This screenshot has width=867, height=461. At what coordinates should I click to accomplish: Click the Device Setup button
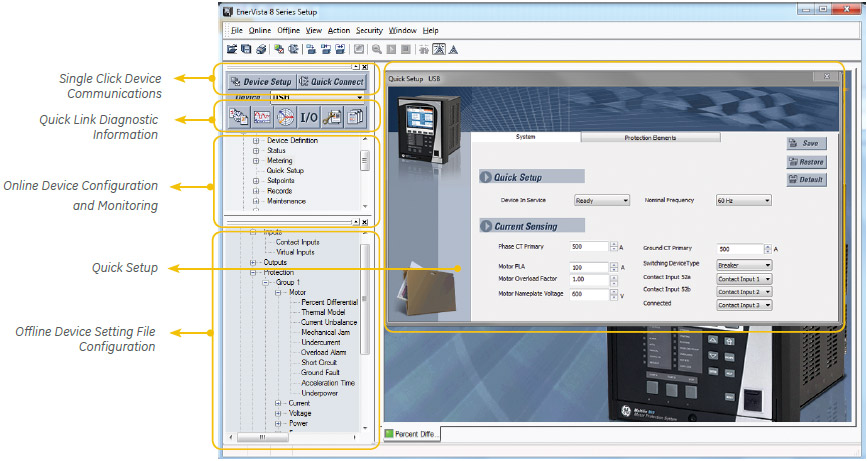pyautogui.click(x=262, y=82)
